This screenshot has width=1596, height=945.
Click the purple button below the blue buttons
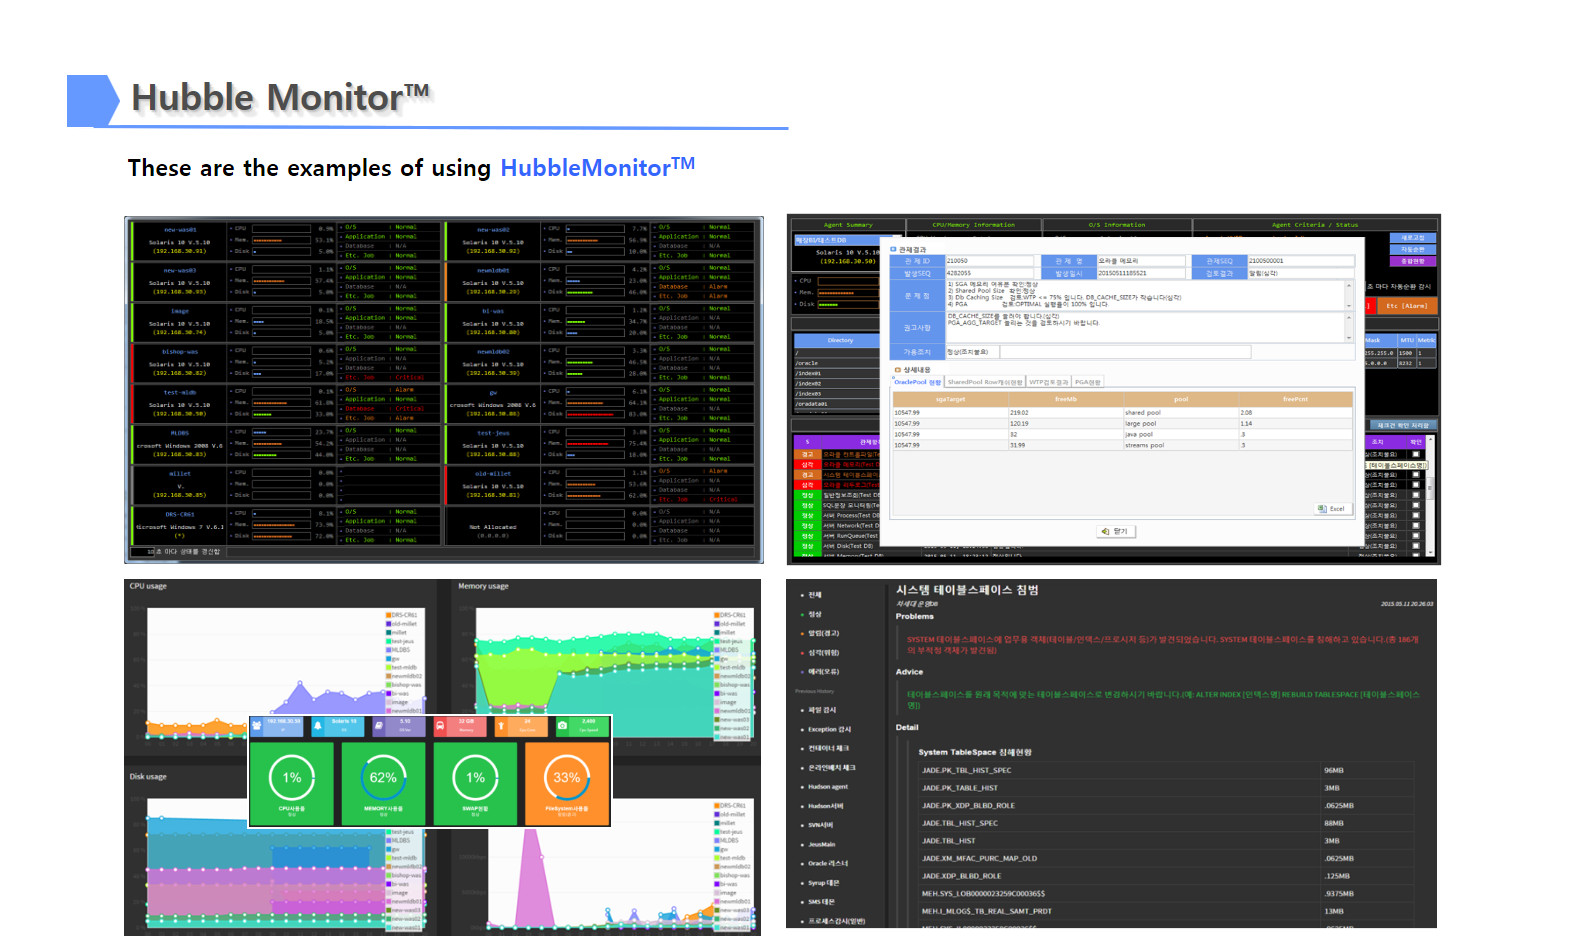pyautogui.click(x=1413, y=261)
